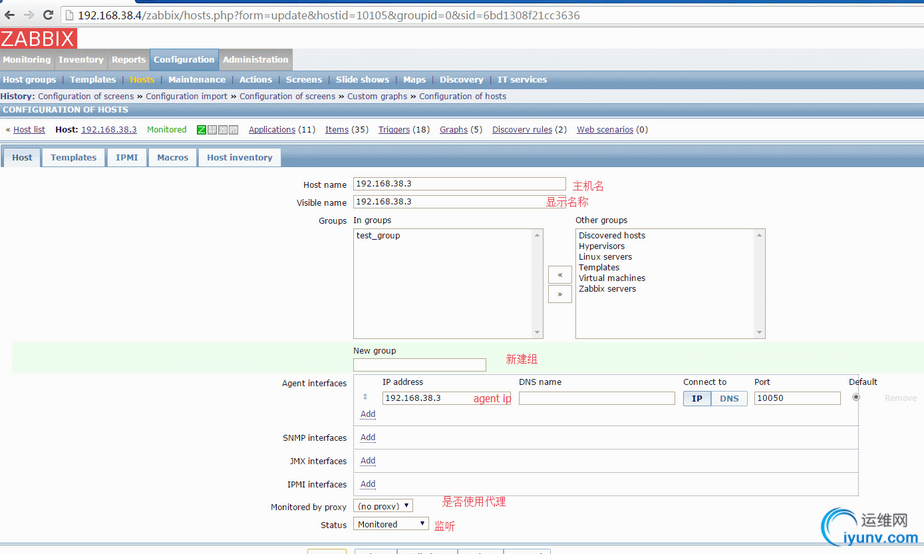
Task: Click the Port field
Action: (x=797, y=398)
